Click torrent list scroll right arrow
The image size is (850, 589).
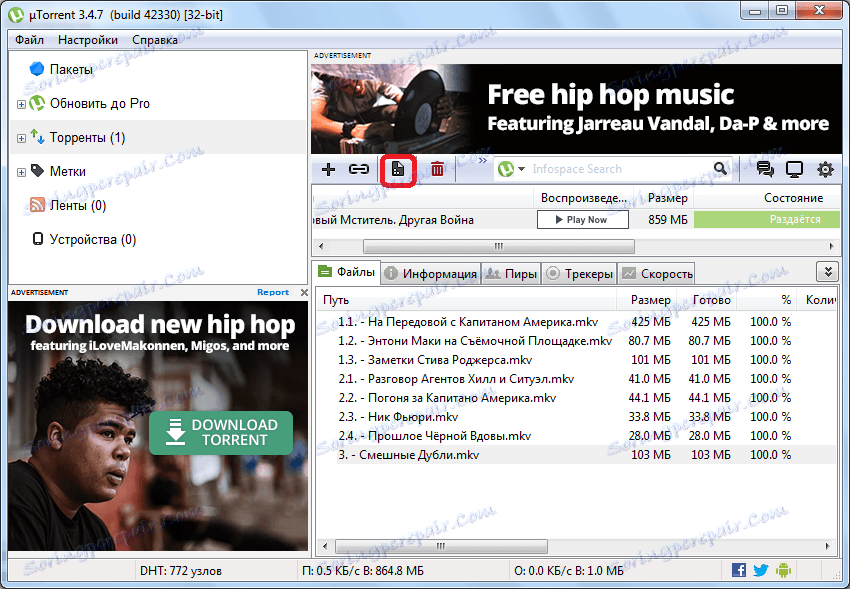click(832, 247)
